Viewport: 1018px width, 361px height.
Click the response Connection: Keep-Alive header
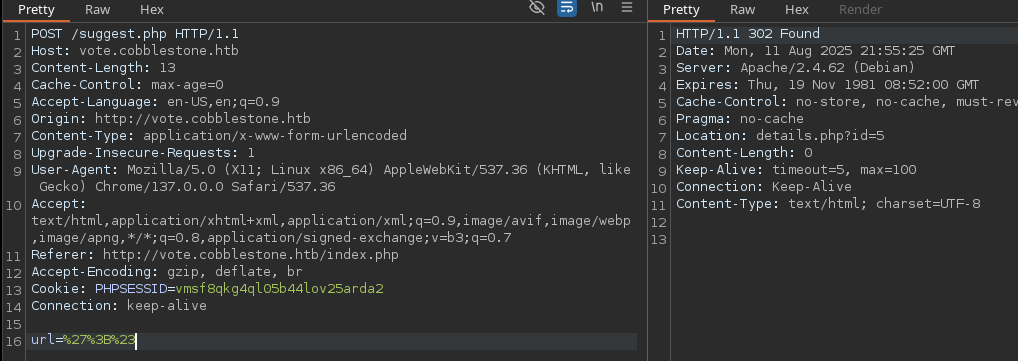764,186
